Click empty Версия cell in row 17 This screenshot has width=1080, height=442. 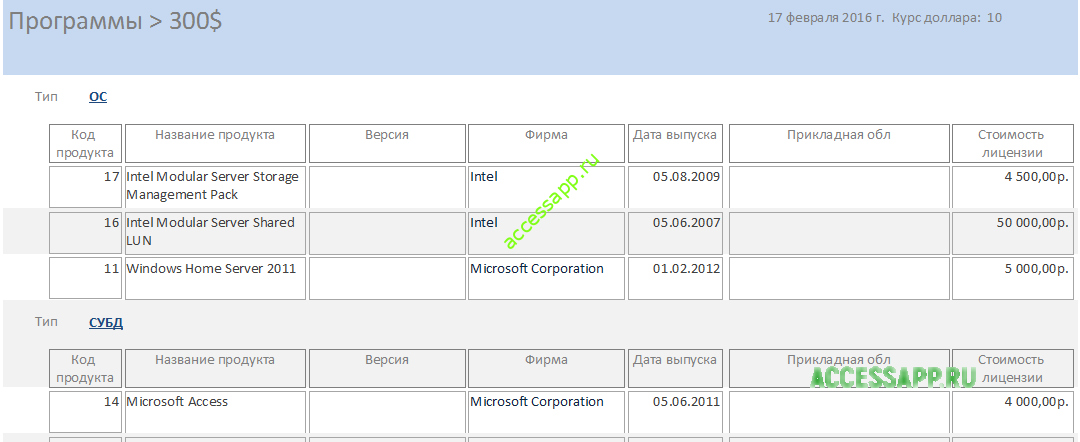pyautogui.click(x=387, y=187)
